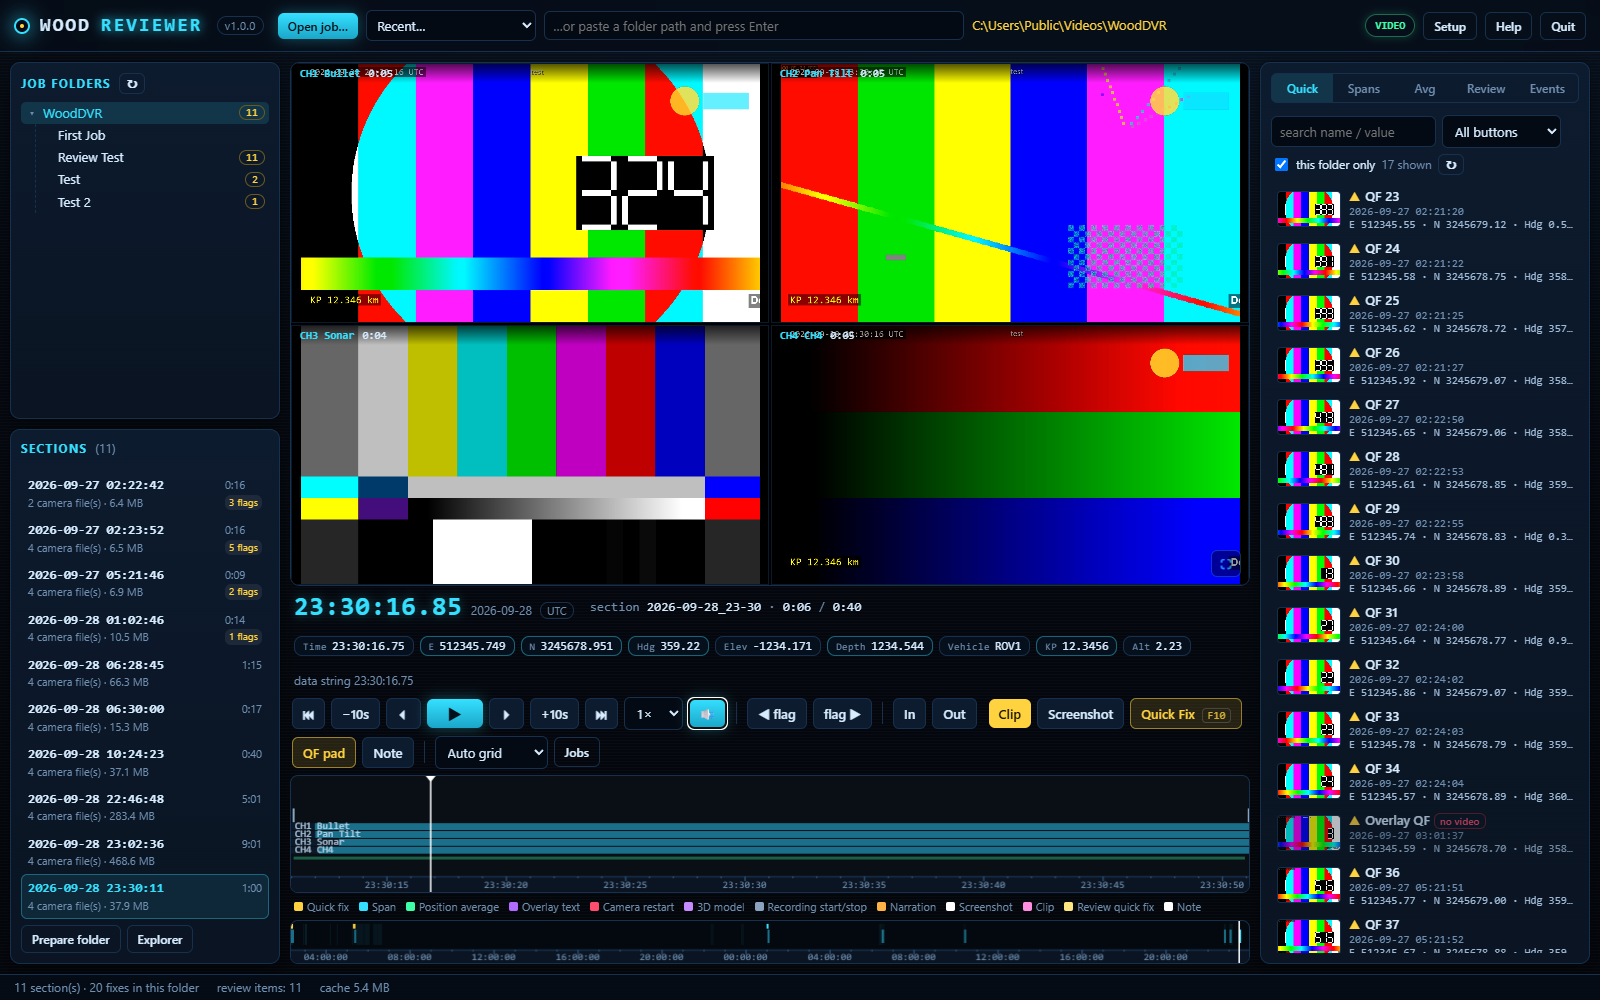Switch to the Spans tab

pos(1363,89)
